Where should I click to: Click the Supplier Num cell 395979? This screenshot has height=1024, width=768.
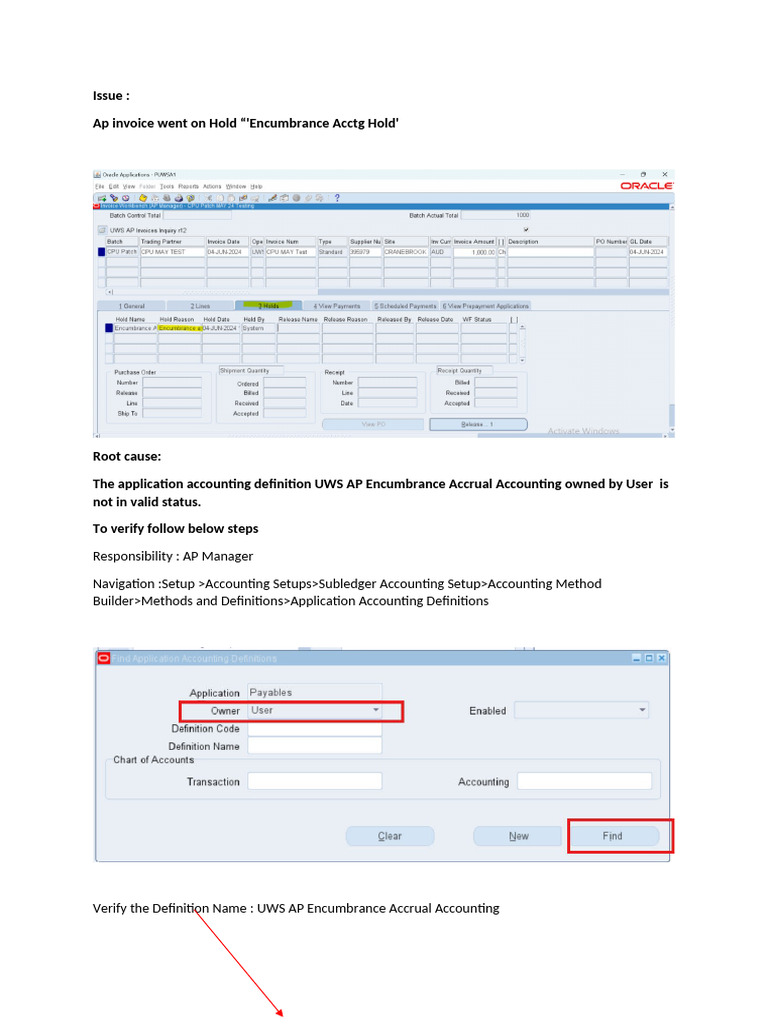365,252
